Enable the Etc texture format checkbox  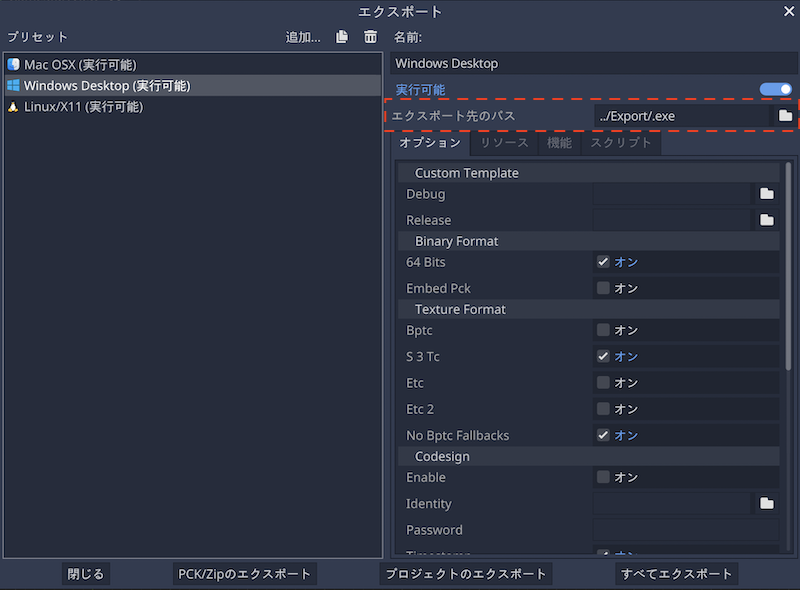(603, 383)
